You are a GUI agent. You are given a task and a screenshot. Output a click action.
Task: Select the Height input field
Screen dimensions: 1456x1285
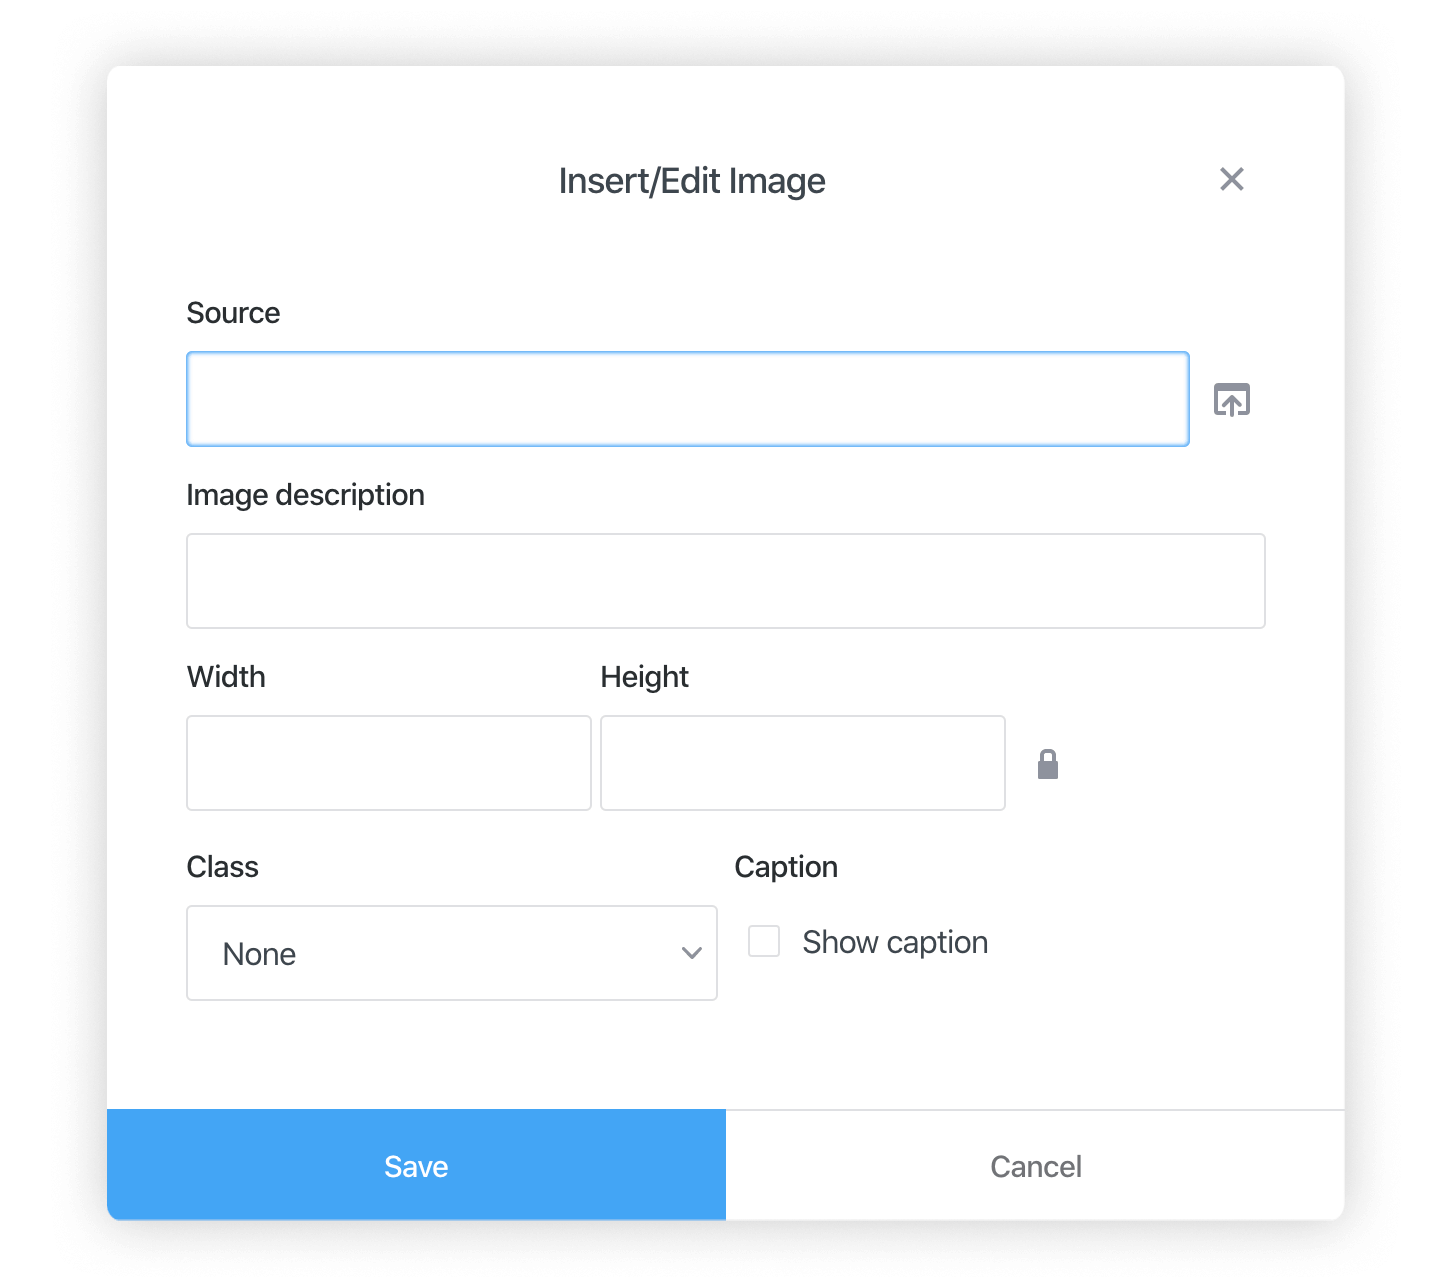(x=802, y=763)
